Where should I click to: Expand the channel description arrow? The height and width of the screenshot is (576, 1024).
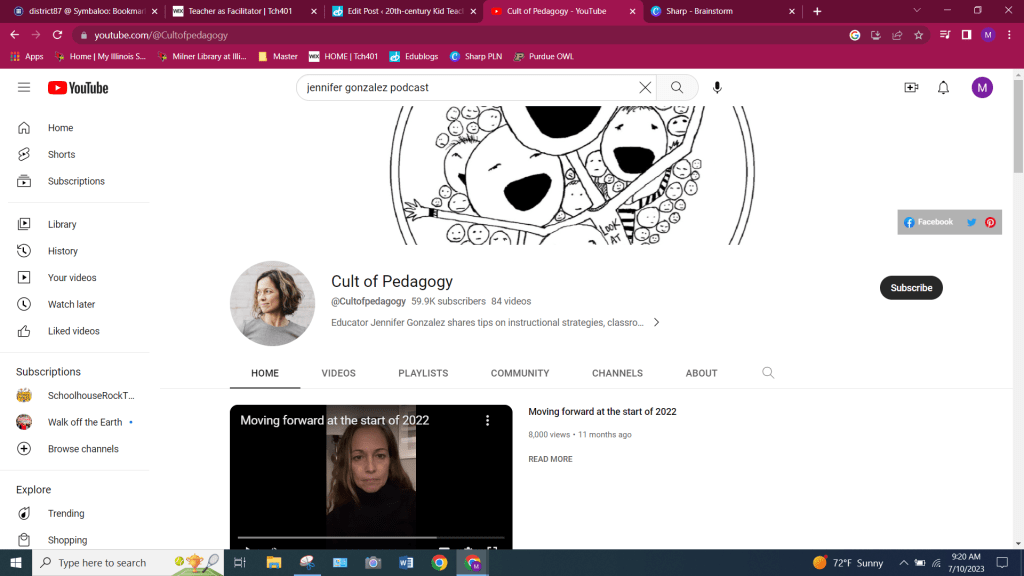point(656,323)
